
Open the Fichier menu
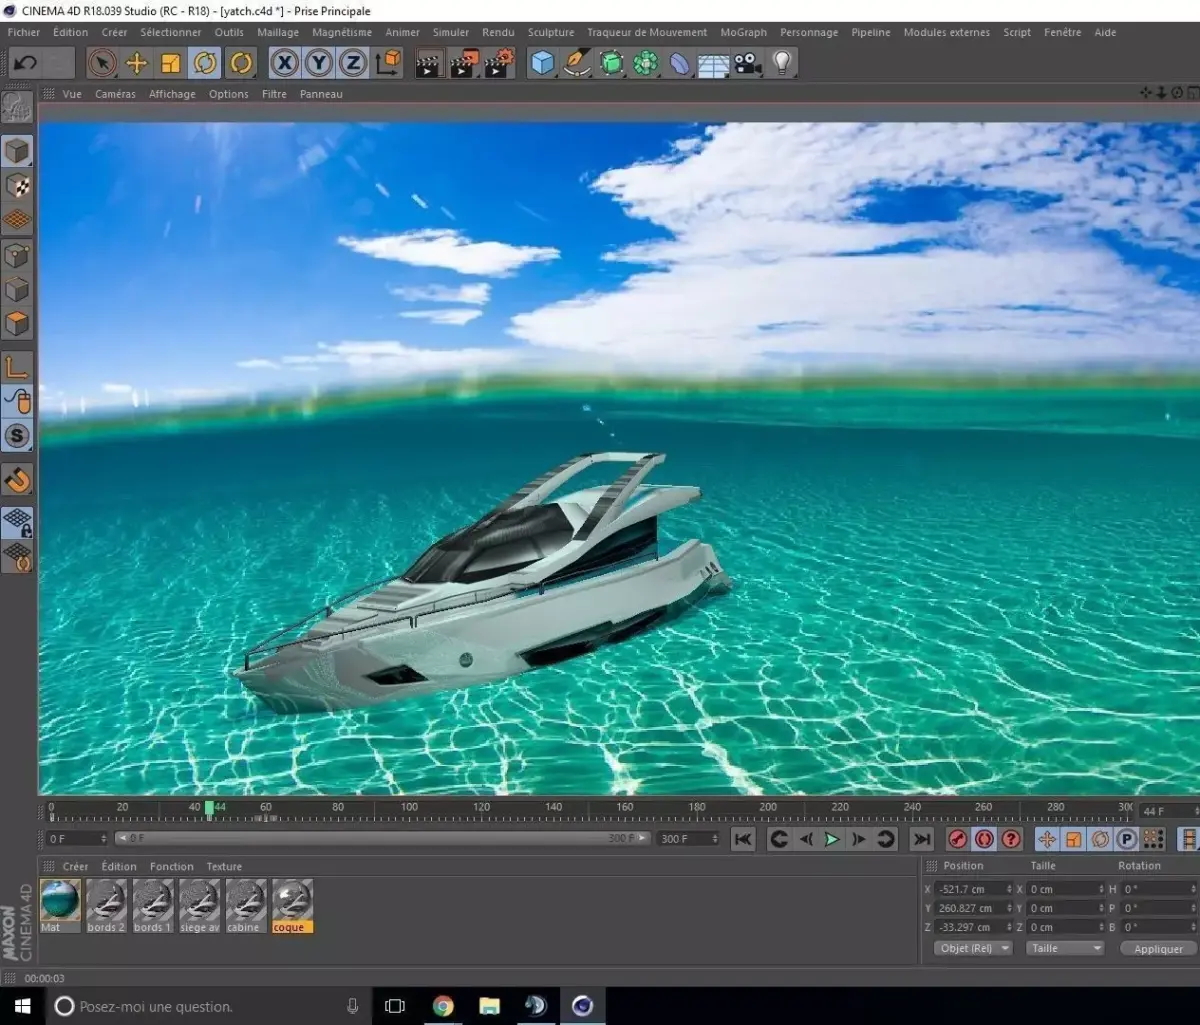24,32
